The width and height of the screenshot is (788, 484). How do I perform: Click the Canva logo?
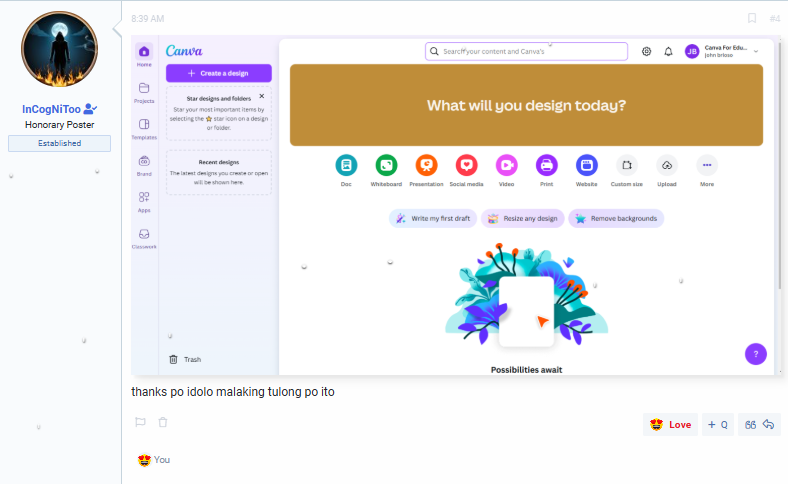click(184, 51)
